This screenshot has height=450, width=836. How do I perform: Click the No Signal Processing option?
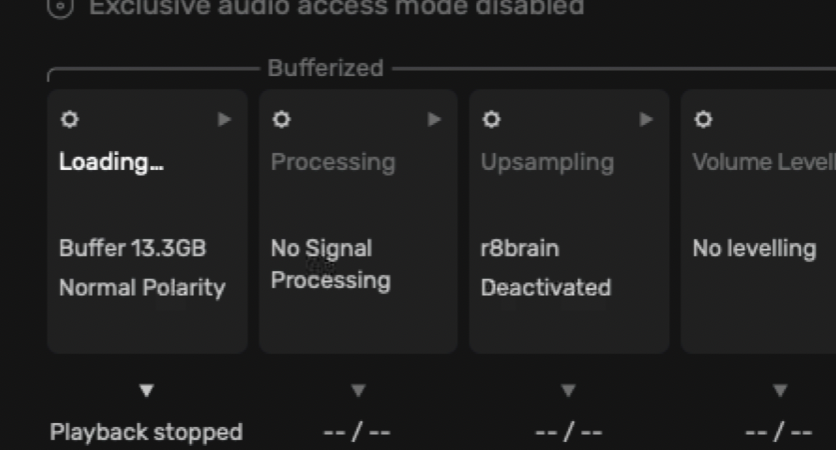pyautogui.click(x=331, y=264)
